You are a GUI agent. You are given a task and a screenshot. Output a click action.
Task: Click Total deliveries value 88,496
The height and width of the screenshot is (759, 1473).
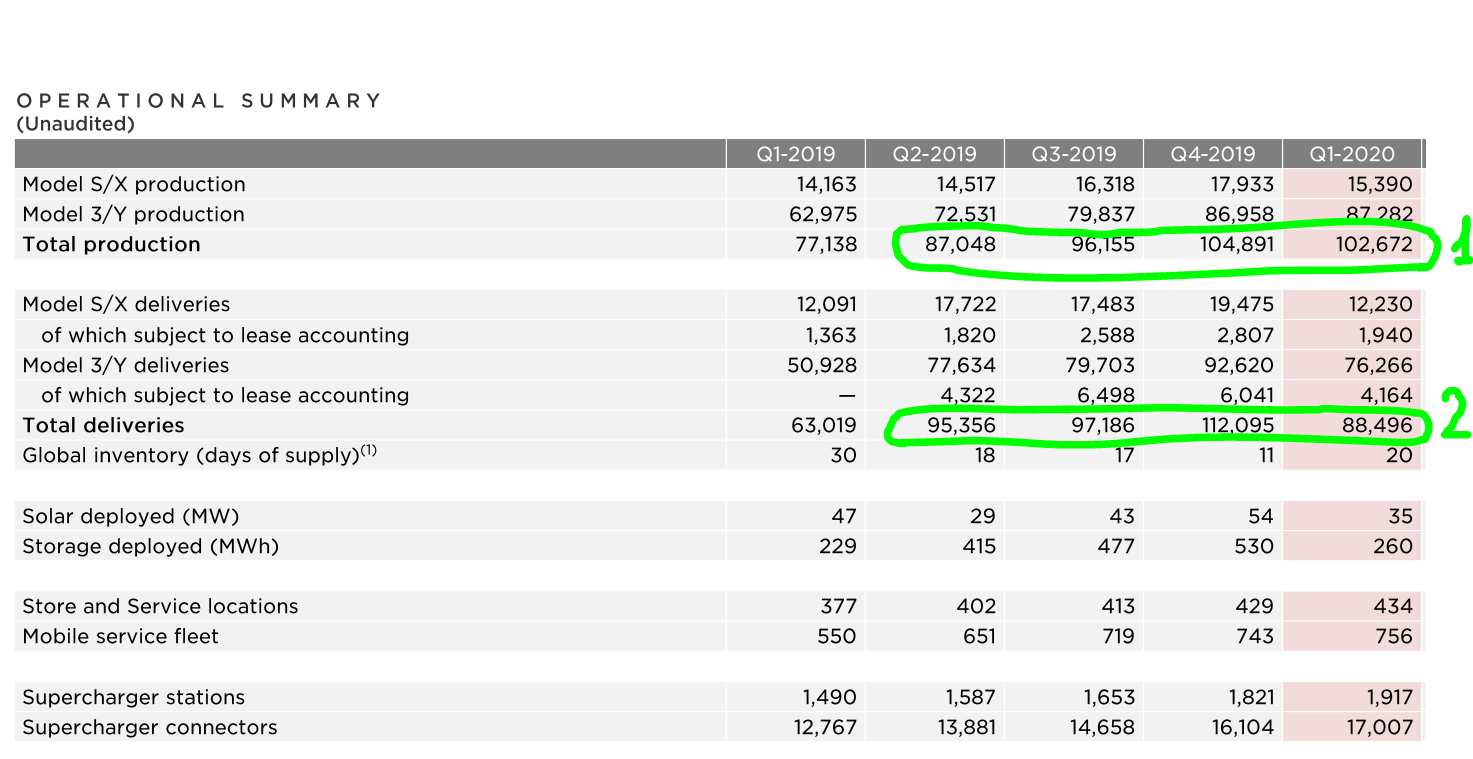coord(1379,425)
